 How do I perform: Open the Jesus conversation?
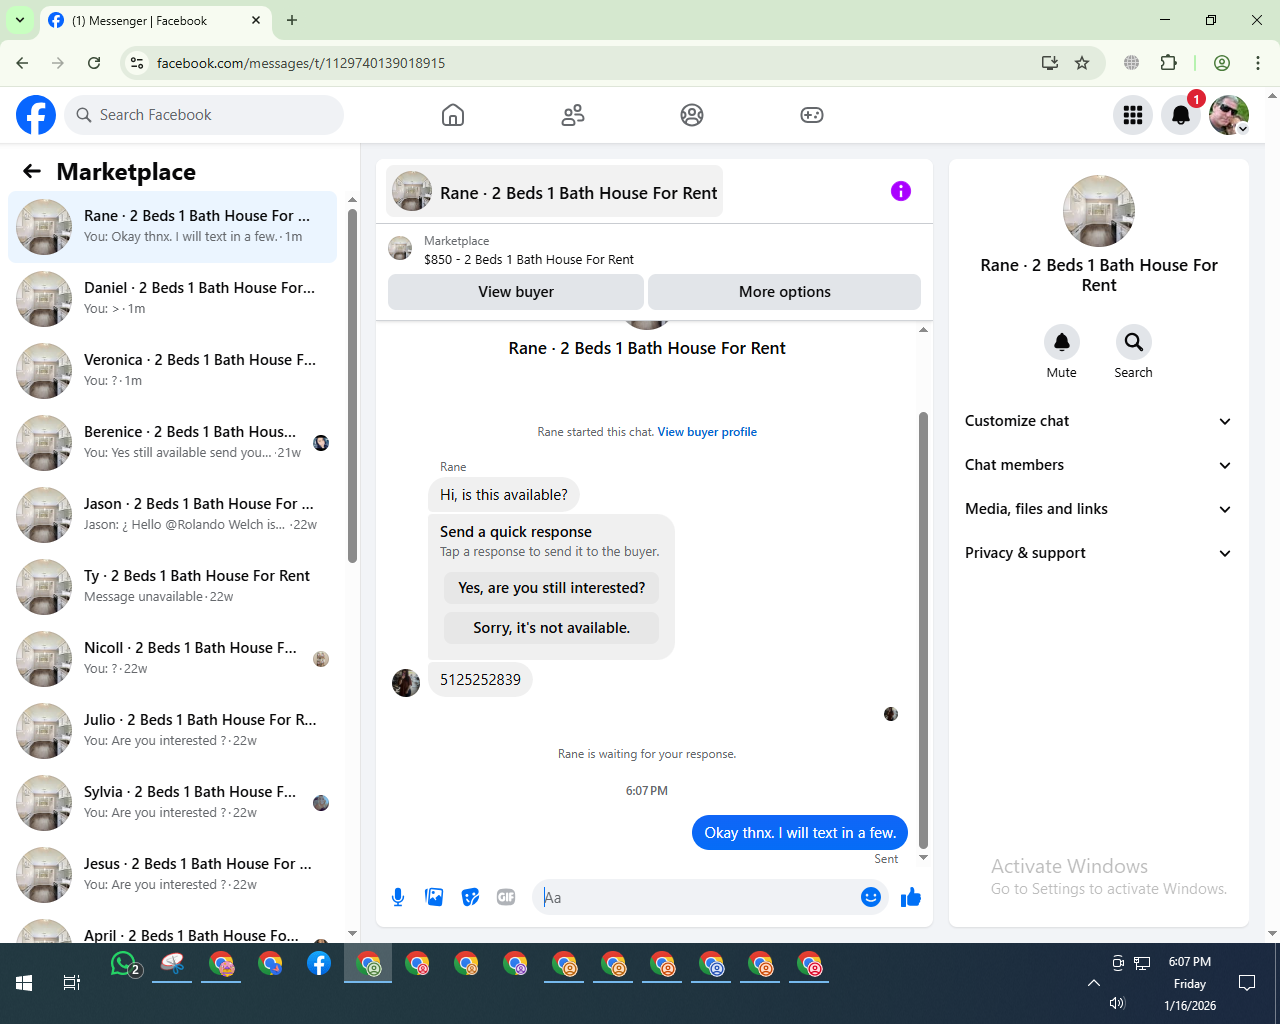click(173, 874)
